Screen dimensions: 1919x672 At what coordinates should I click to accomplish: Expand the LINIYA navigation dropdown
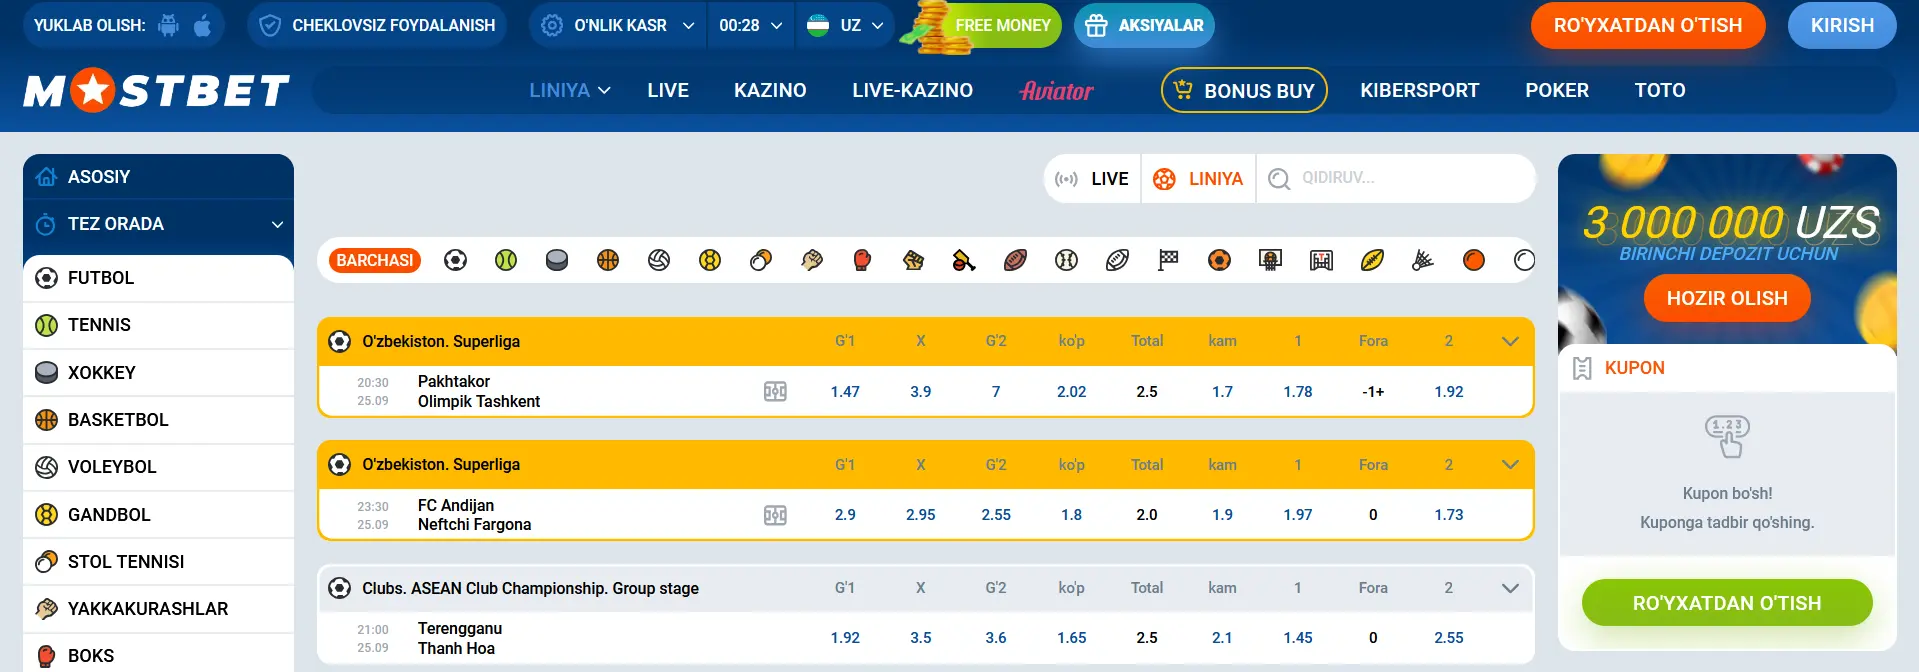[x=570, y=90]
